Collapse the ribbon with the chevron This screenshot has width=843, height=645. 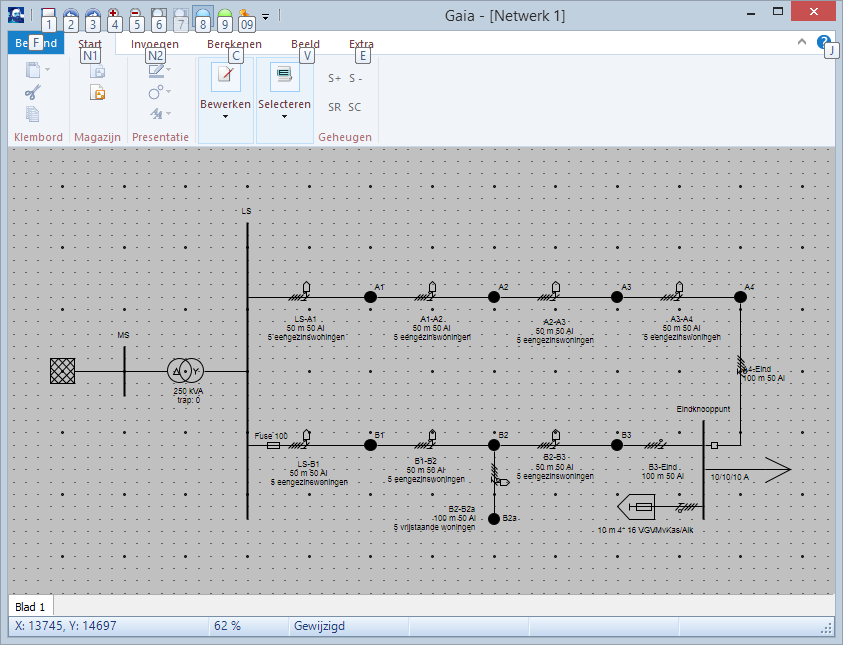801,42
